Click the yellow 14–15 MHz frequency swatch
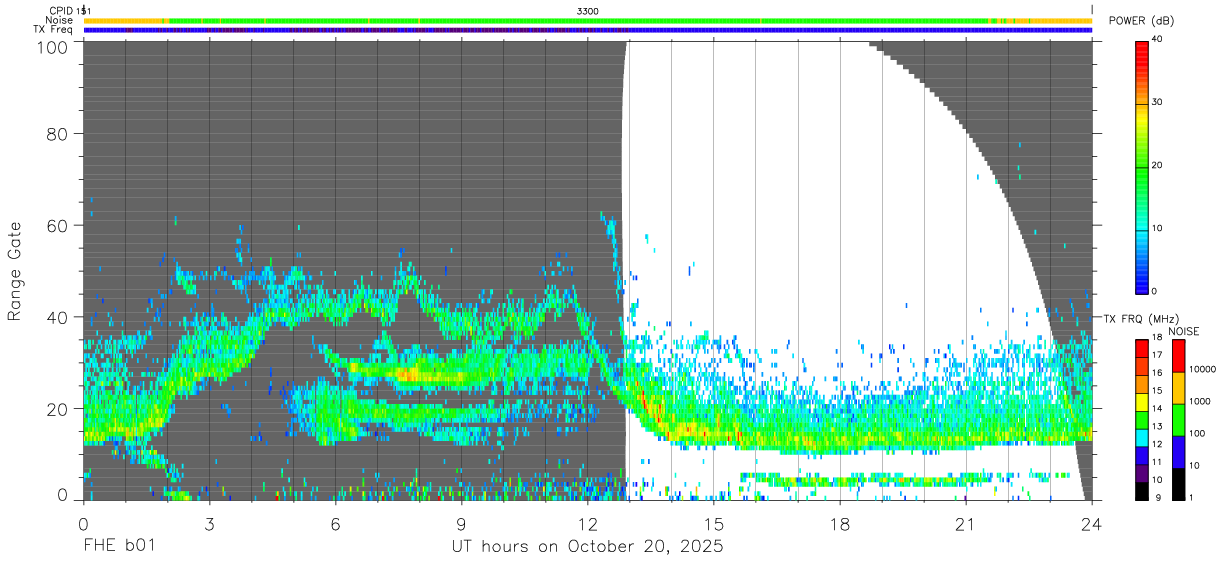Image resolution: width=1228 pixels, height=567 pixels. click(x=1141, y=400)
